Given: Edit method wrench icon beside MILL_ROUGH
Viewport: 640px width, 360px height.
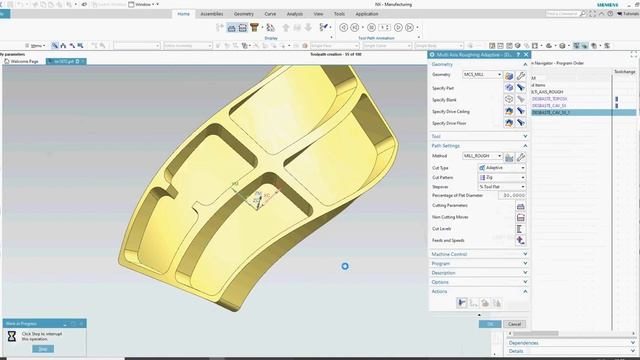Looking at the screenshot, I should pyautogui.click(x=520, y=157).
